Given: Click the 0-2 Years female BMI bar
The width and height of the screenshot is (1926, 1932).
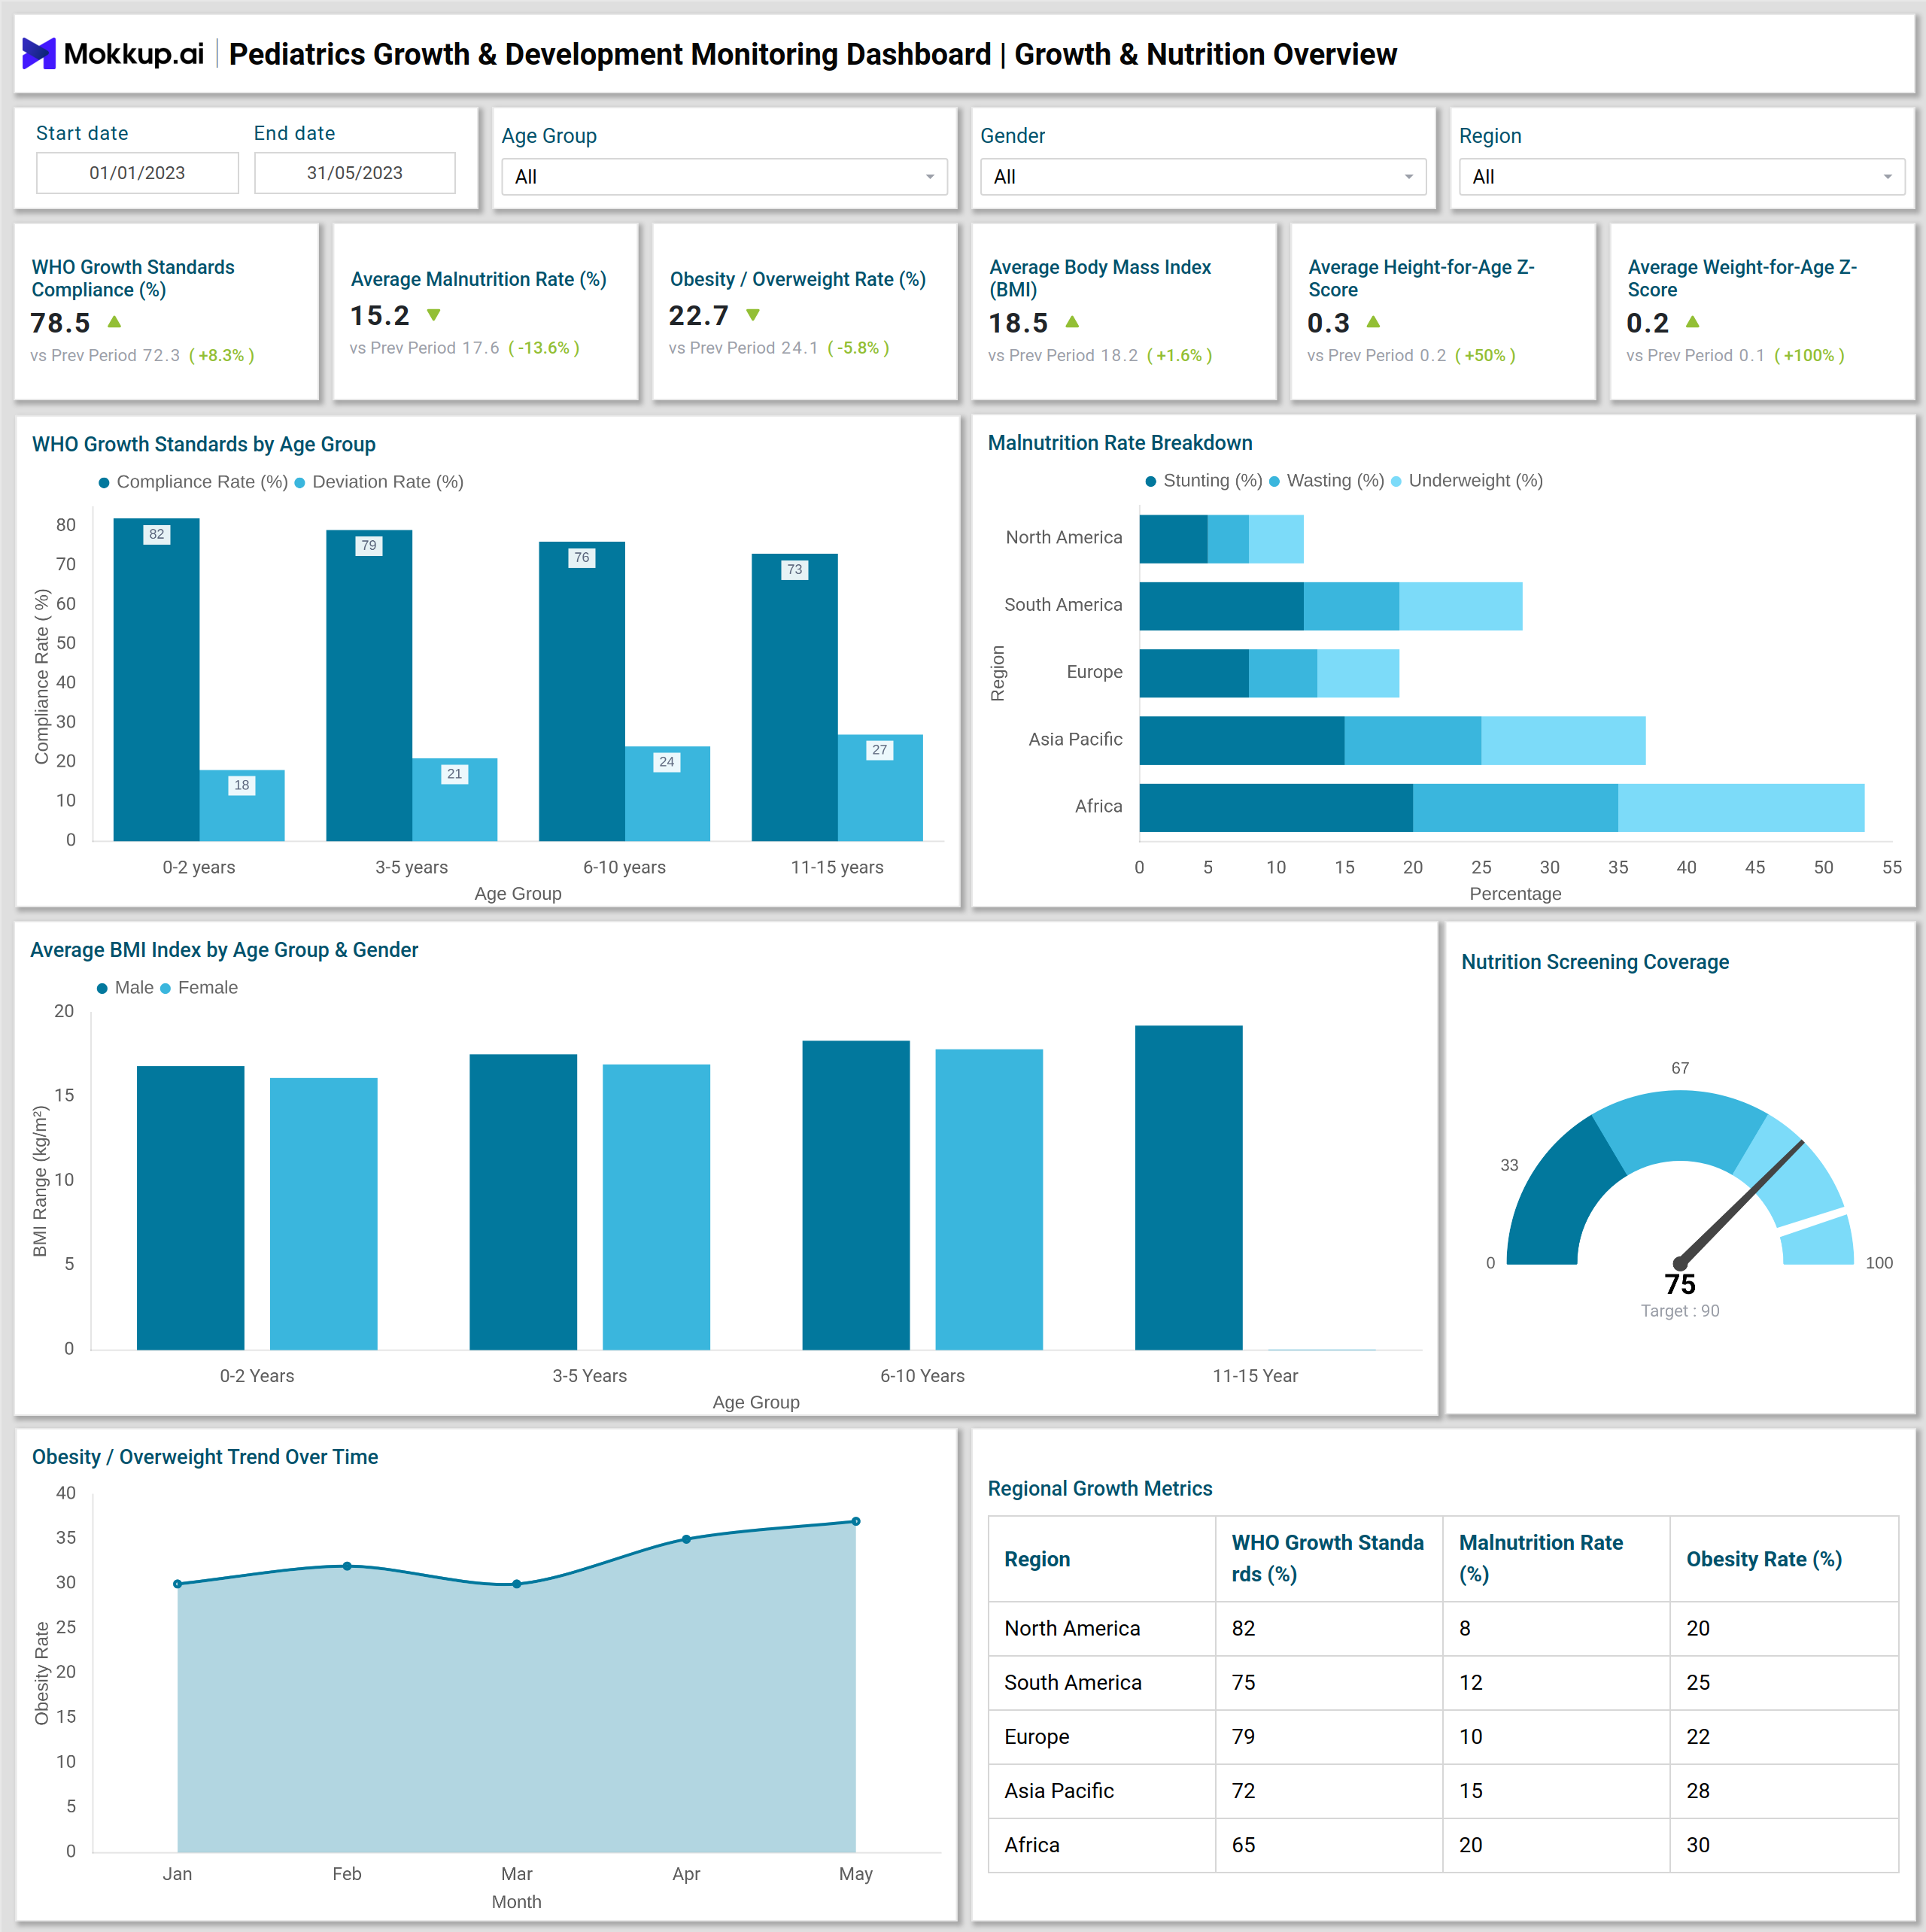Looking at the screenshot, I should [324, 1214].
